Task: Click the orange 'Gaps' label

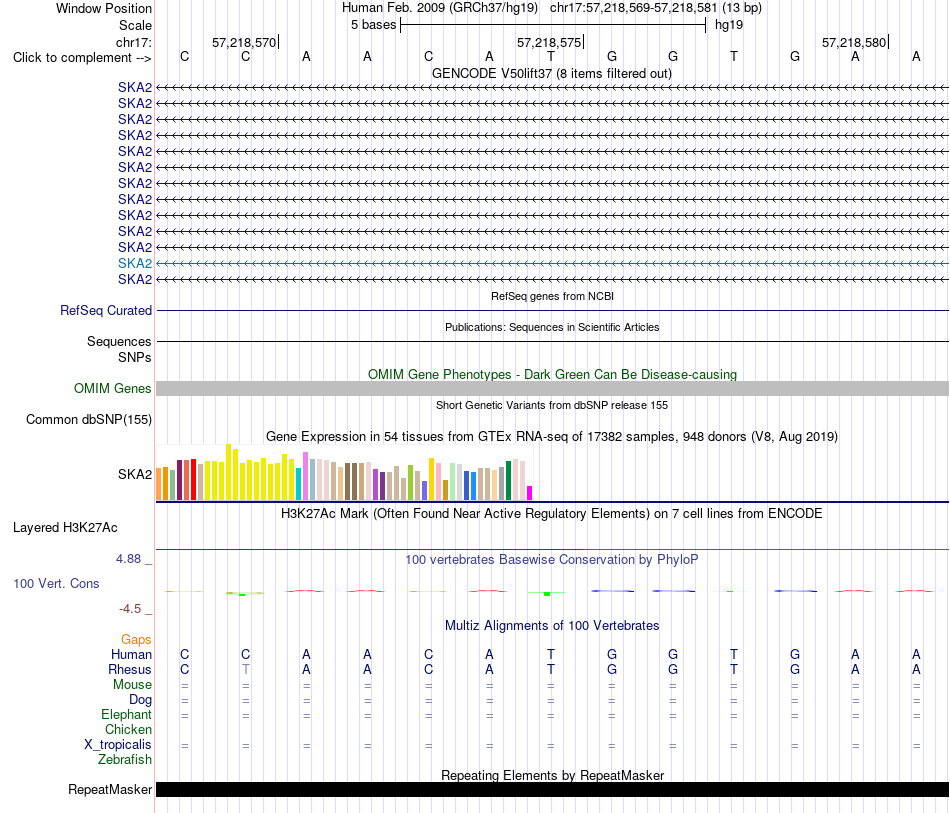Action: click(136, 640)
